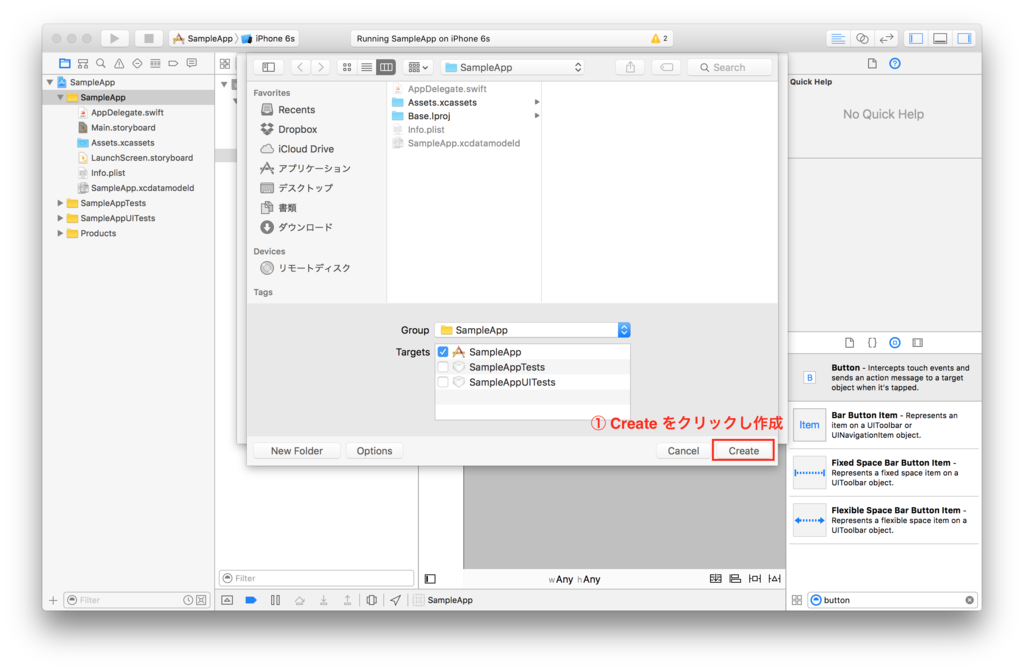Open the report navigator speech-bubble icon
This screenshot has height=671, width=1024.
192,63
